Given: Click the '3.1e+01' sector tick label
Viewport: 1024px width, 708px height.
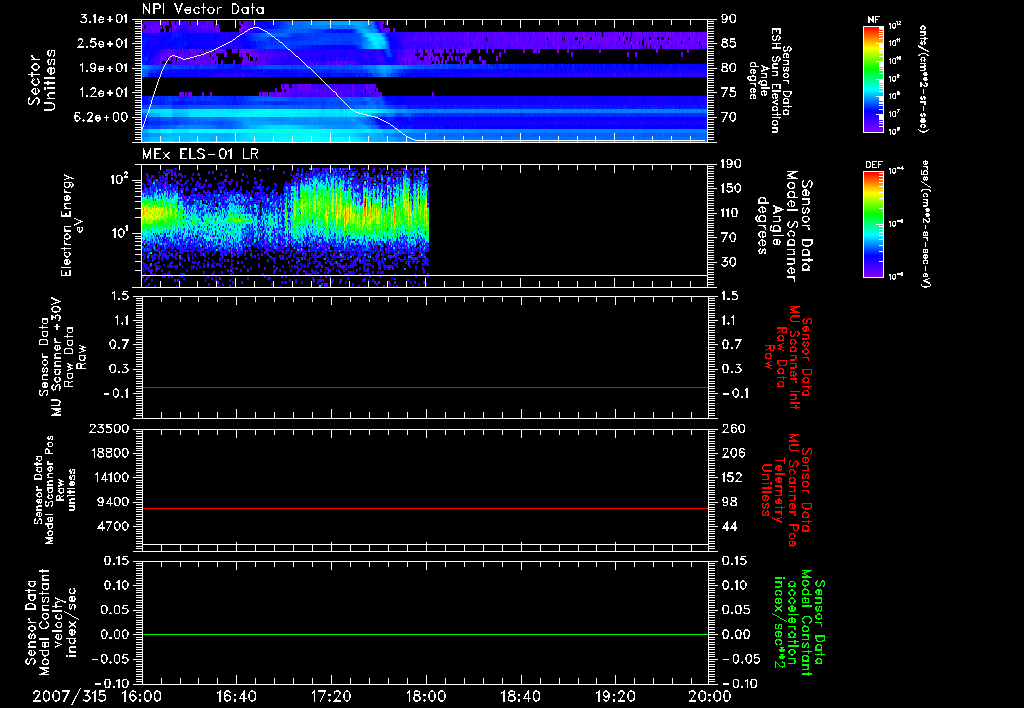Looking at the screenshot, I should [103, 19].
